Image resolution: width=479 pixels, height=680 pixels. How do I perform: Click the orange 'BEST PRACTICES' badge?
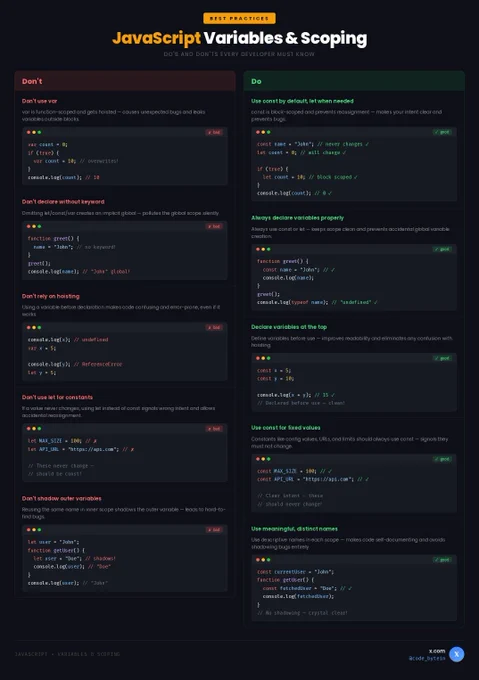click(x=239, y=18)
